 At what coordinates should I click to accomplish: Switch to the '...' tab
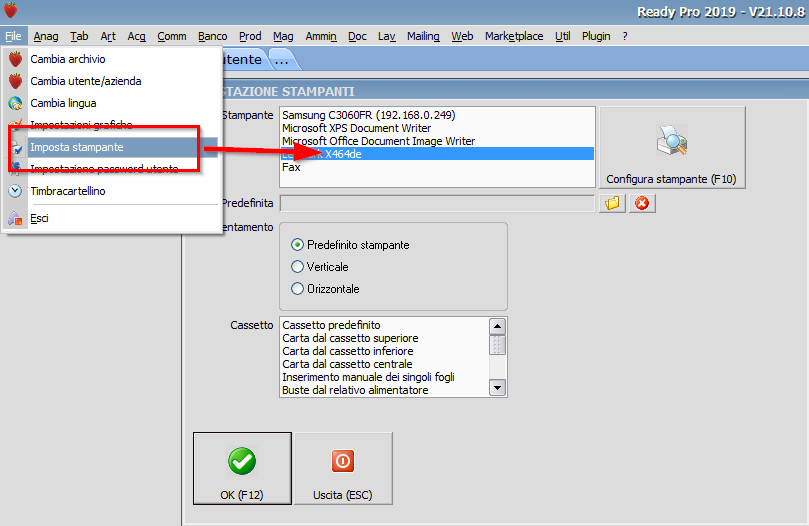pos(282,60)
